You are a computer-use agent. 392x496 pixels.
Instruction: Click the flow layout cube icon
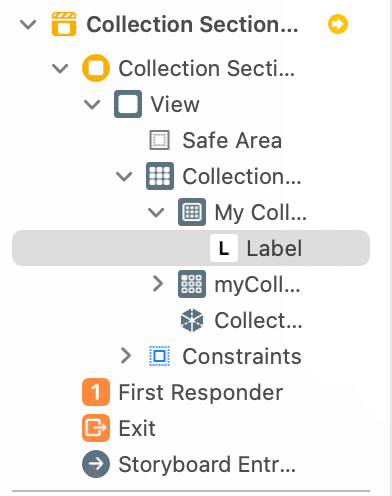192,320
